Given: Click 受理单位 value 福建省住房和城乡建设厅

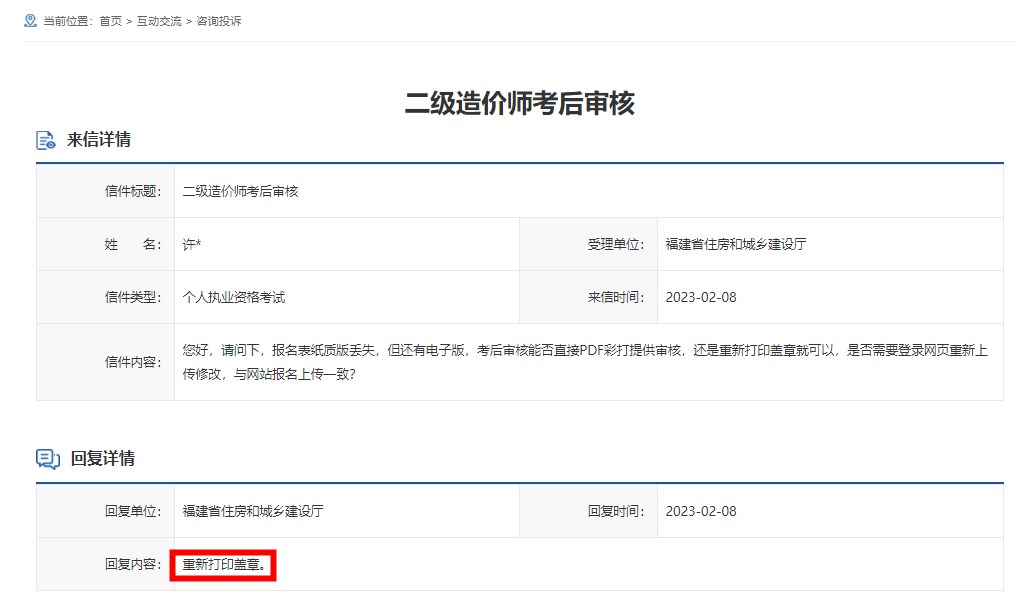Looking at the screenshot, I should 735,244.
